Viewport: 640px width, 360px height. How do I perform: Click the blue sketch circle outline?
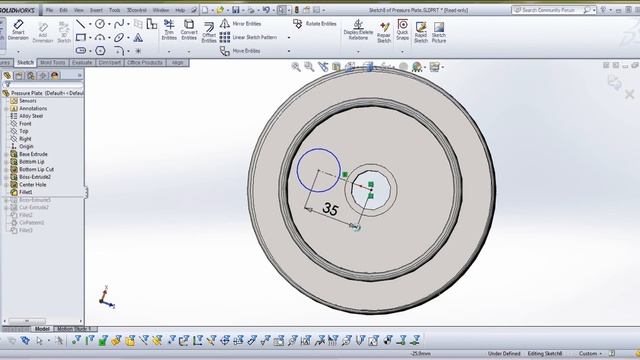coord(318,170)
